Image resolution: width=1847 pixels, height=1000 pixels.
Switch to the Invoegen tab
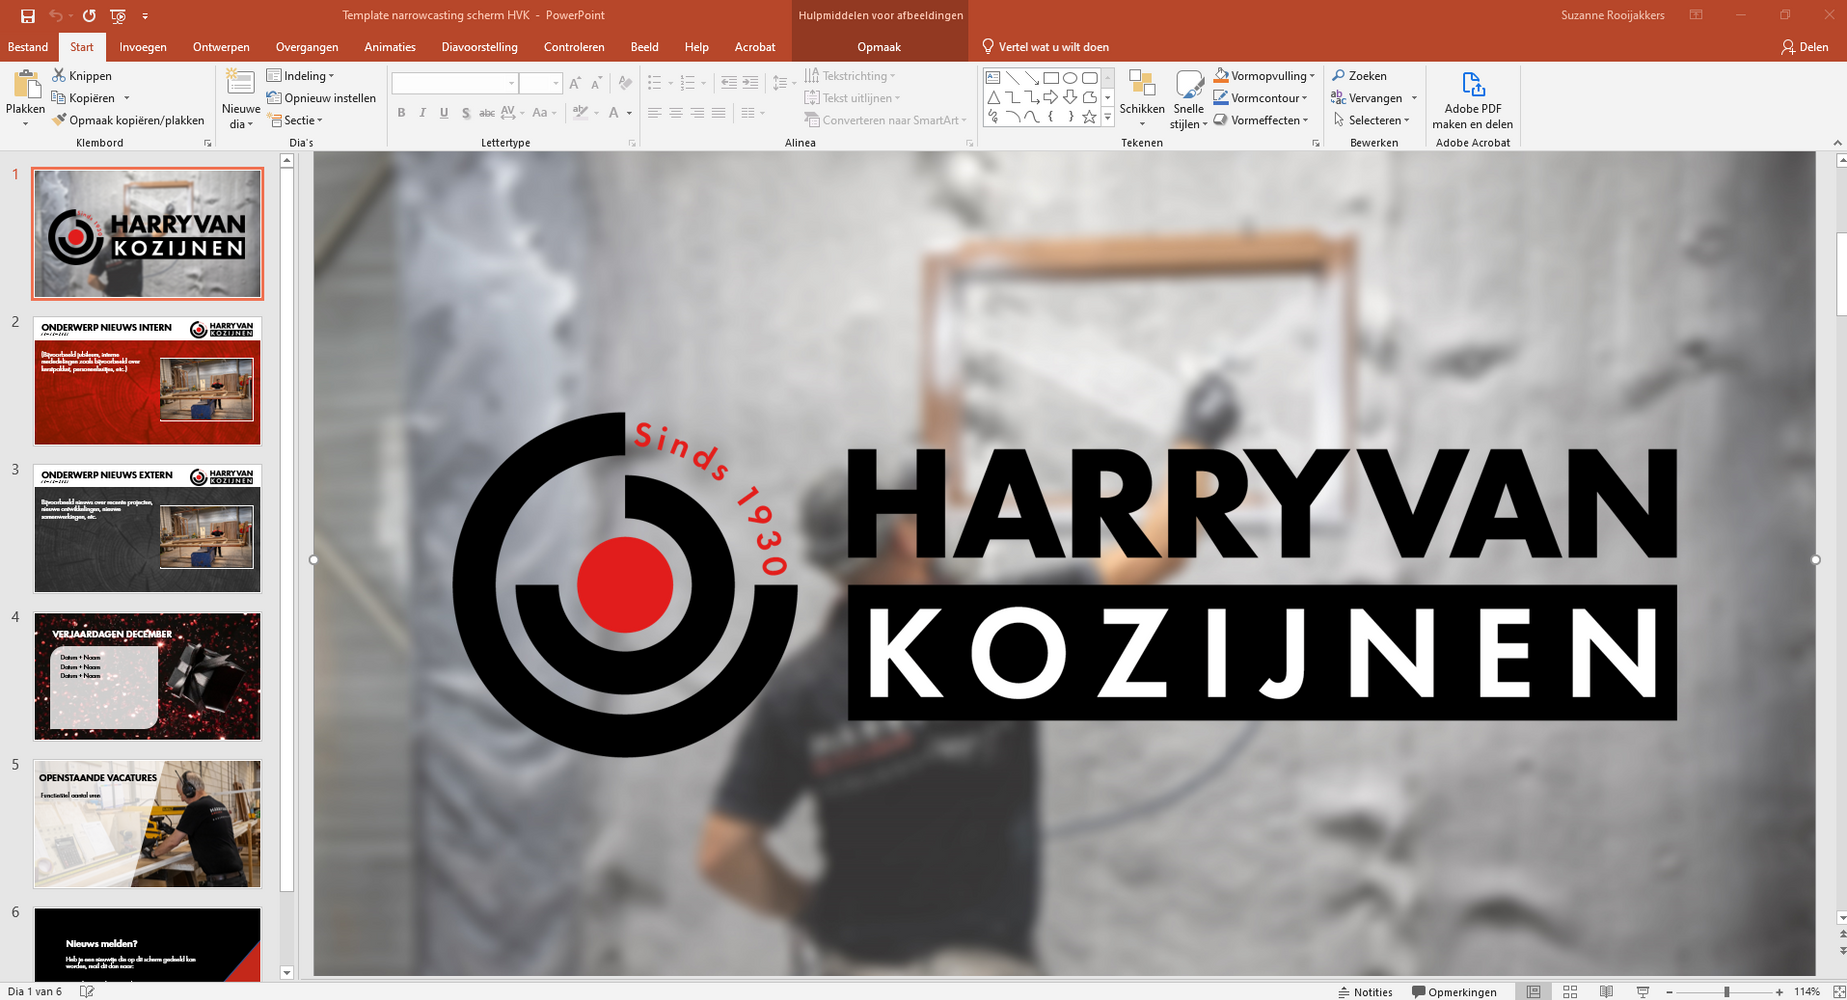[x=143, y=47]
